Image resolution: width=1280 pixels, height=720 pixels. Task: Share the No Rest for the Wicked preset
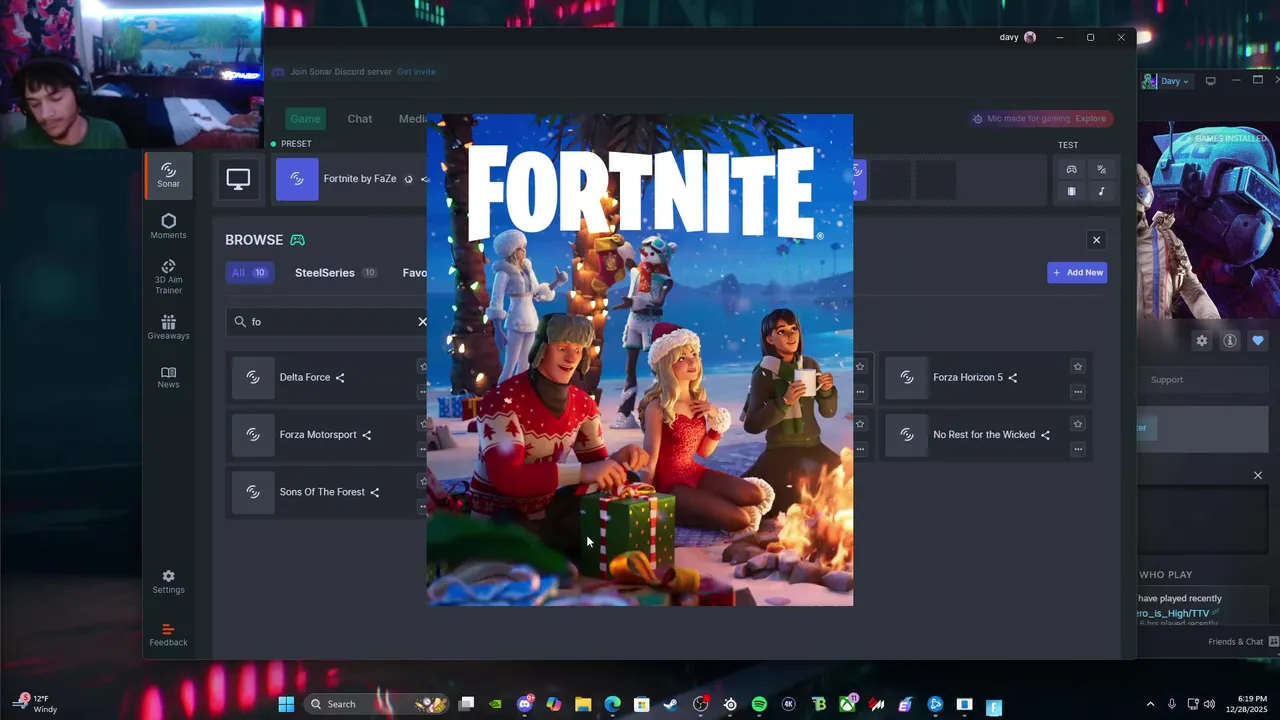1045,435
